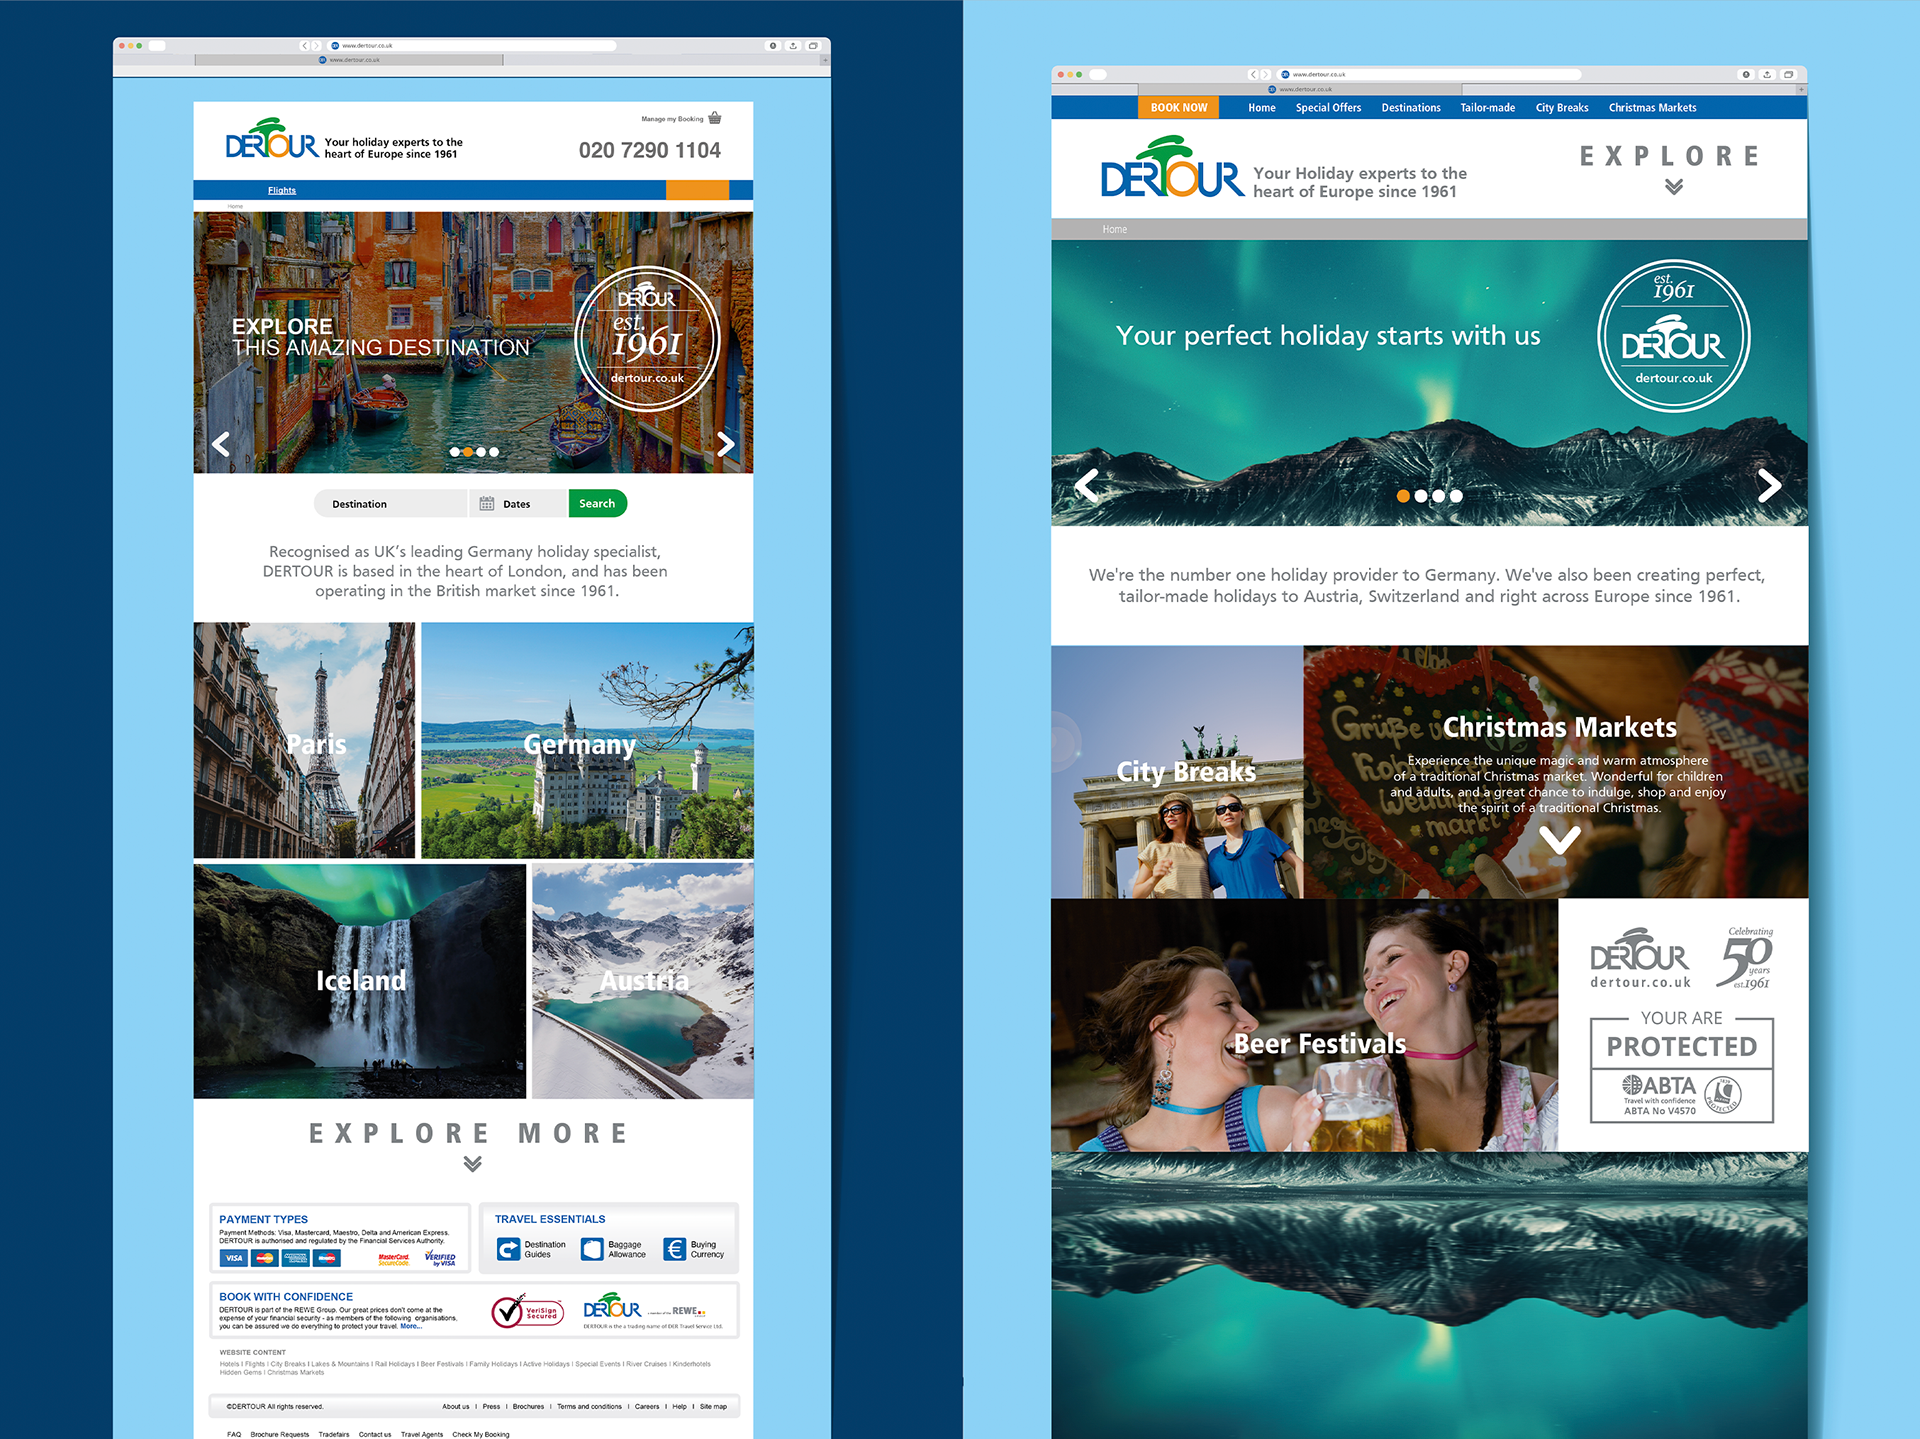This screenshot has height=1439, width=1920.
Task: Click the DERTOUR logo in right window header
Action: tap(1172, 168)
